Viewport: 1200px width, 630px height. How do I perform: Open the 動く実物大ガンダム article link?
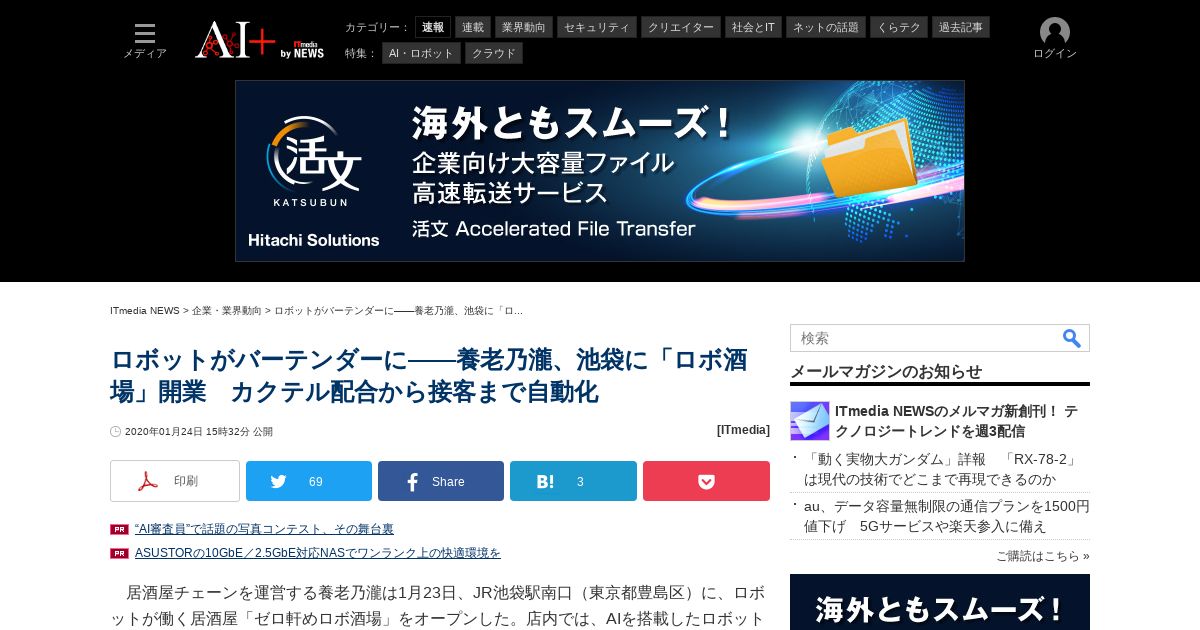pyautogui.click(x=942, y=469)
